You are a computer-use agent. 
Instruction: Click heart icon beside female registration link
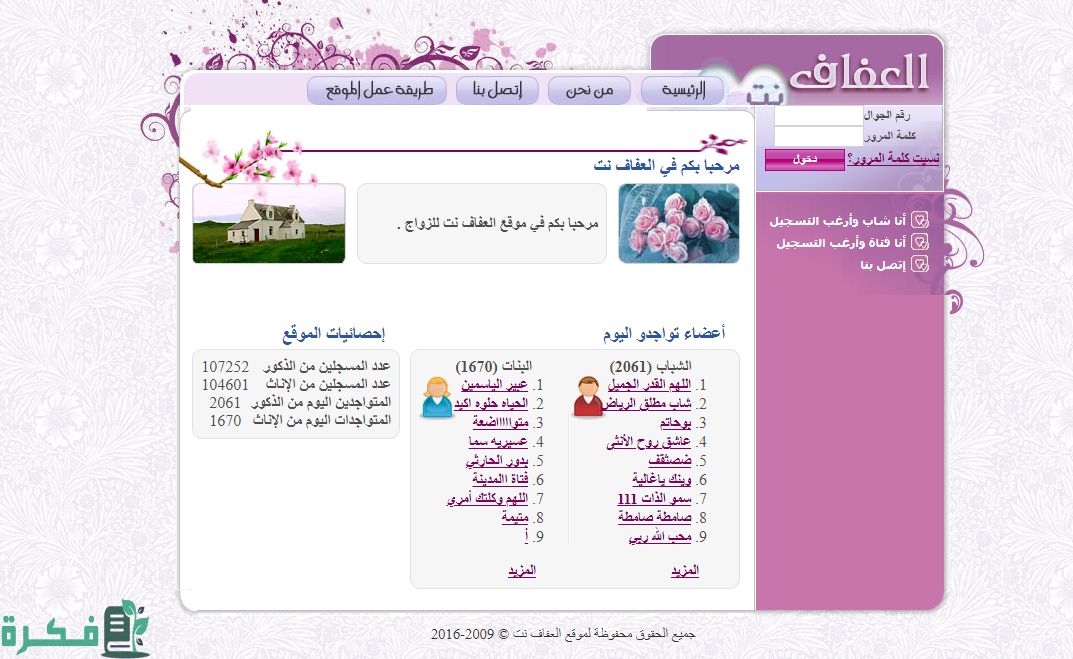[x=921, y=243]
